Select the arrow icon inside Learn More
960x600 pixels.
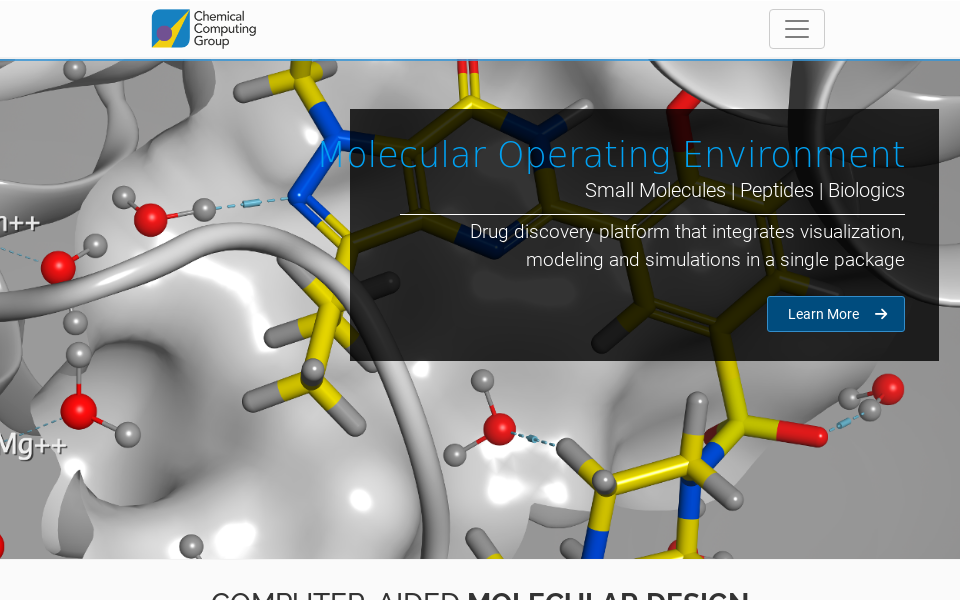click(x=881, y=313)
